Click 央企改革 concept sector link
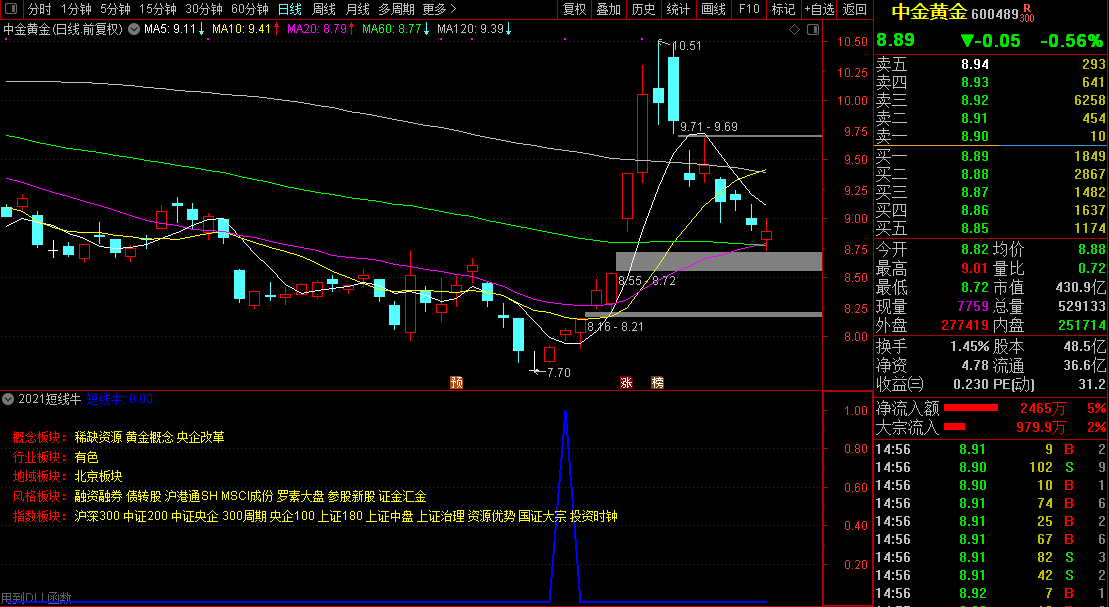This screenshot has height=607, width=1109. coord(201,437)
